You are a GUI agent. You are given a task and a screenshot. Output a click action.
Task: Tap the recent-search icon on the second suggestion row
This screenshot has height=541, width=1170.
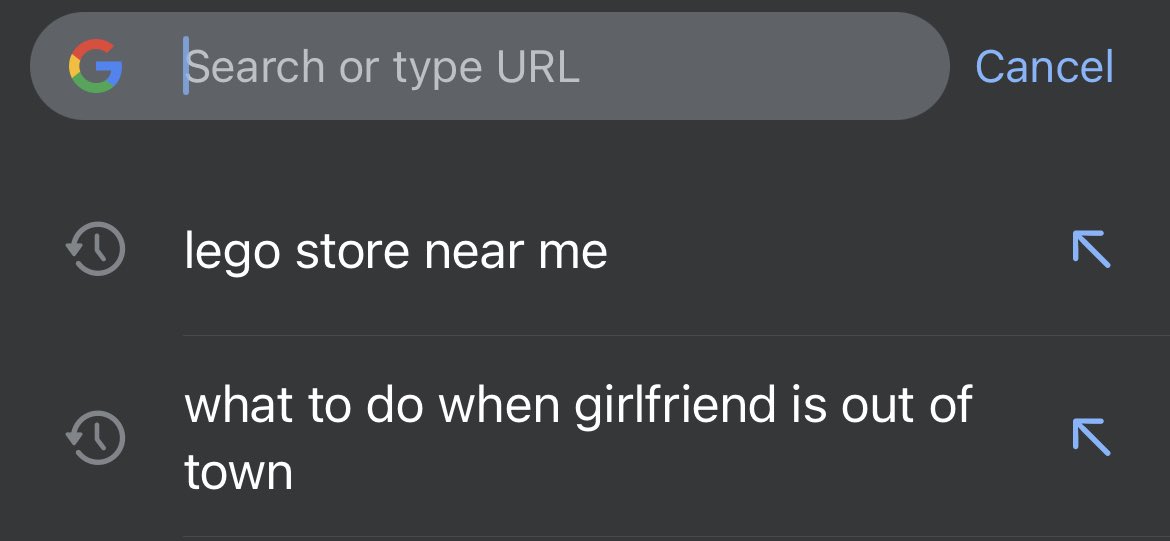pos(96,437)
